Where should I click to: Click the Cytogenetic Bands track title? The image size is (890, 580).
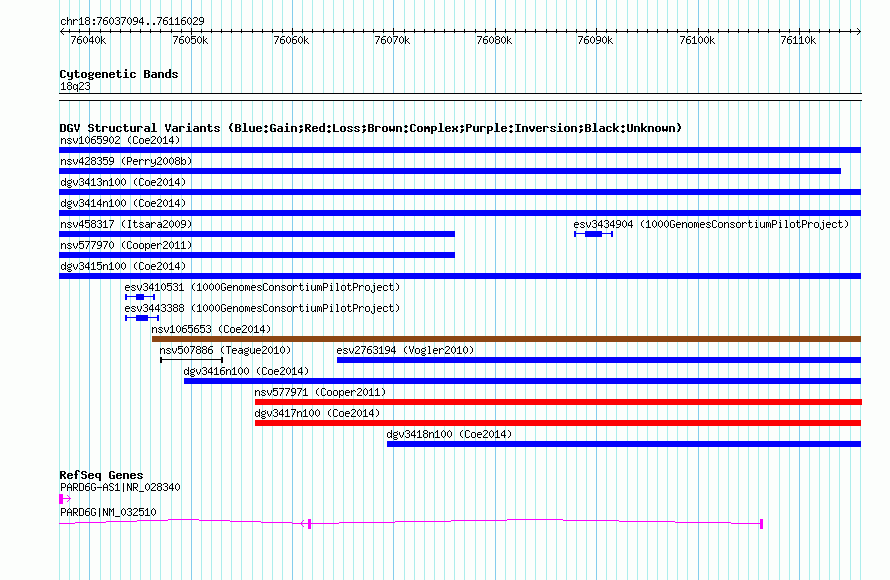tap(119, 74)
